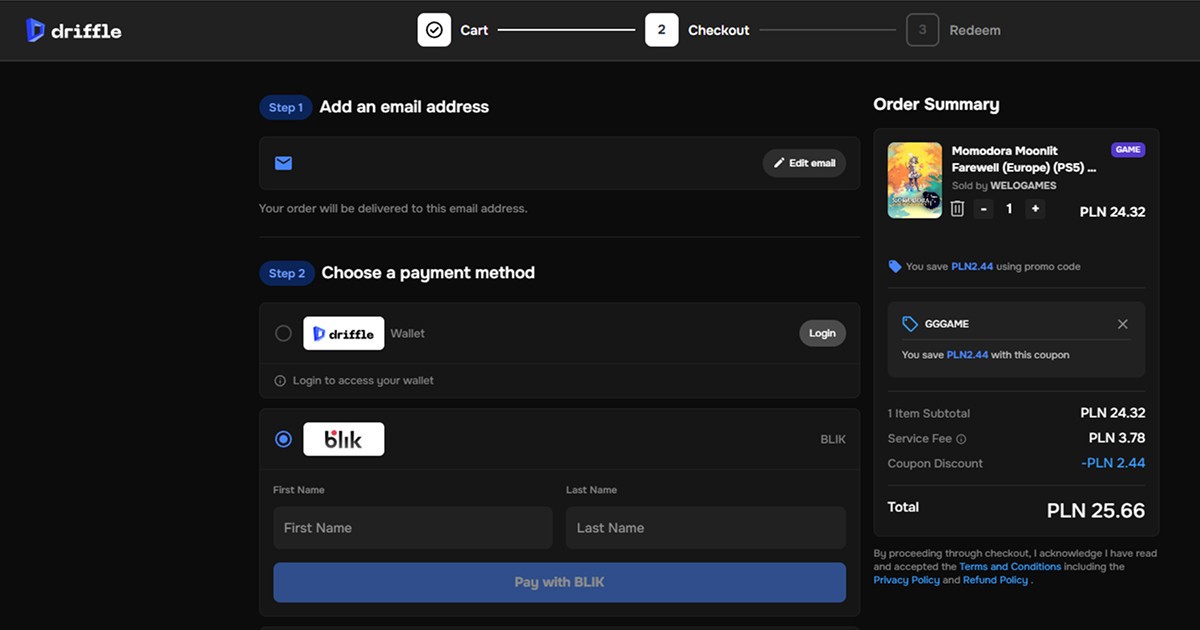Click the 'Choose a payment method' heading
This screenshot has width=1200, height=630.
coord(428,273)
